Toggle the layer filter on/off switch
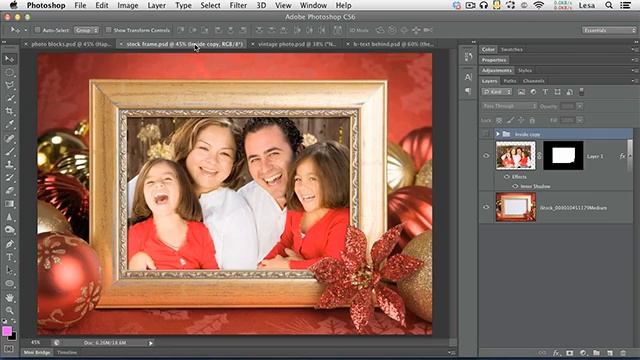640x360 pixels. [582, 92]
